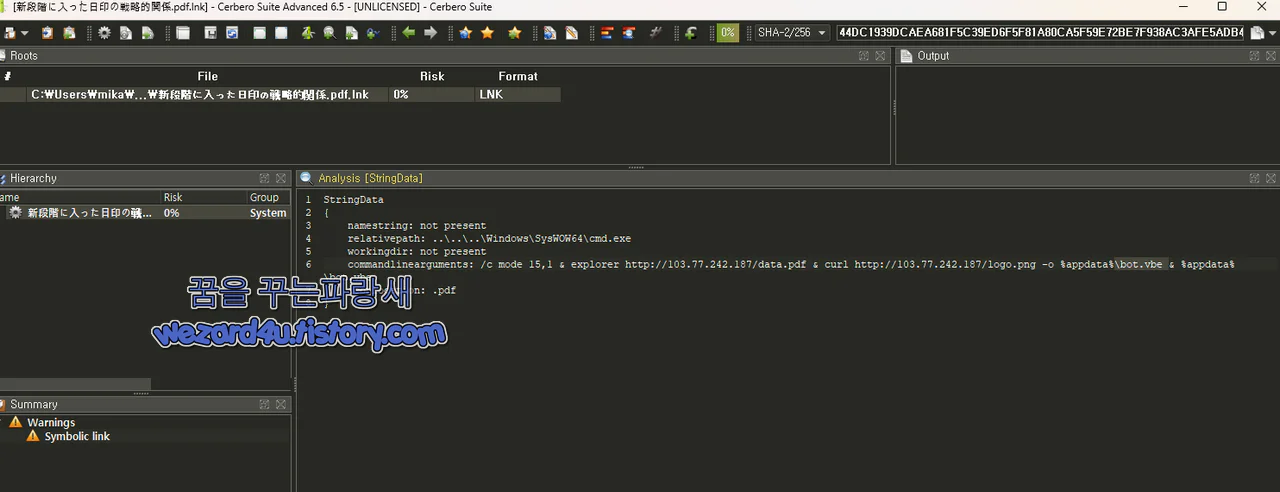Open the dropdown arrow beside the file-open icon

(x=24, y=33)
